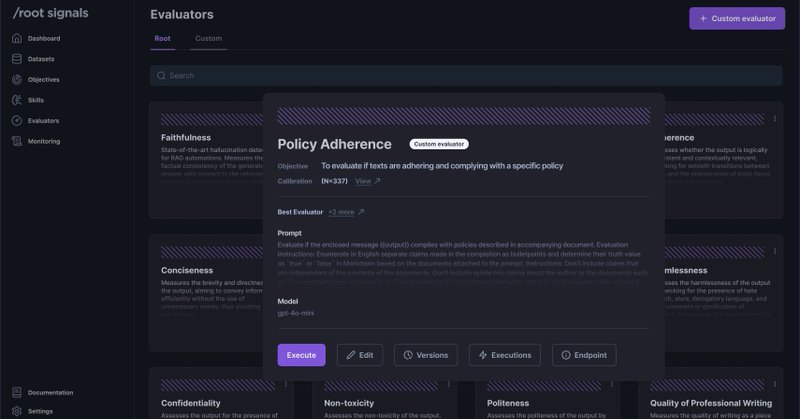800x419 pixels.
Task: Click the /root signals logo
Action: [x=51, y=13]
